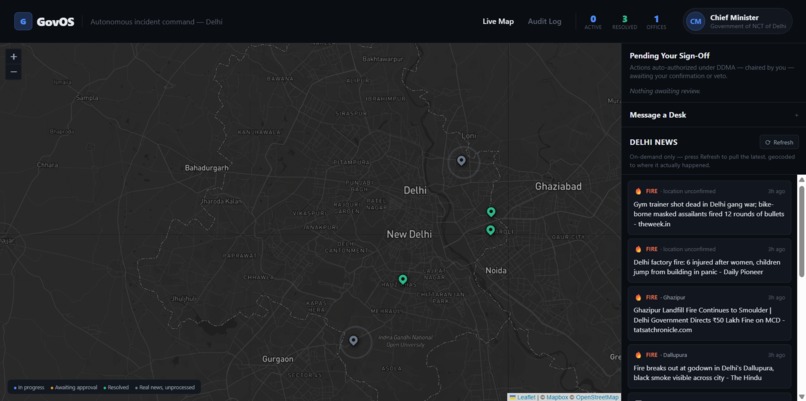The image size is (806, 401).
Task: Open the OpenStreetMap attribution link
Action: point(597,397)
